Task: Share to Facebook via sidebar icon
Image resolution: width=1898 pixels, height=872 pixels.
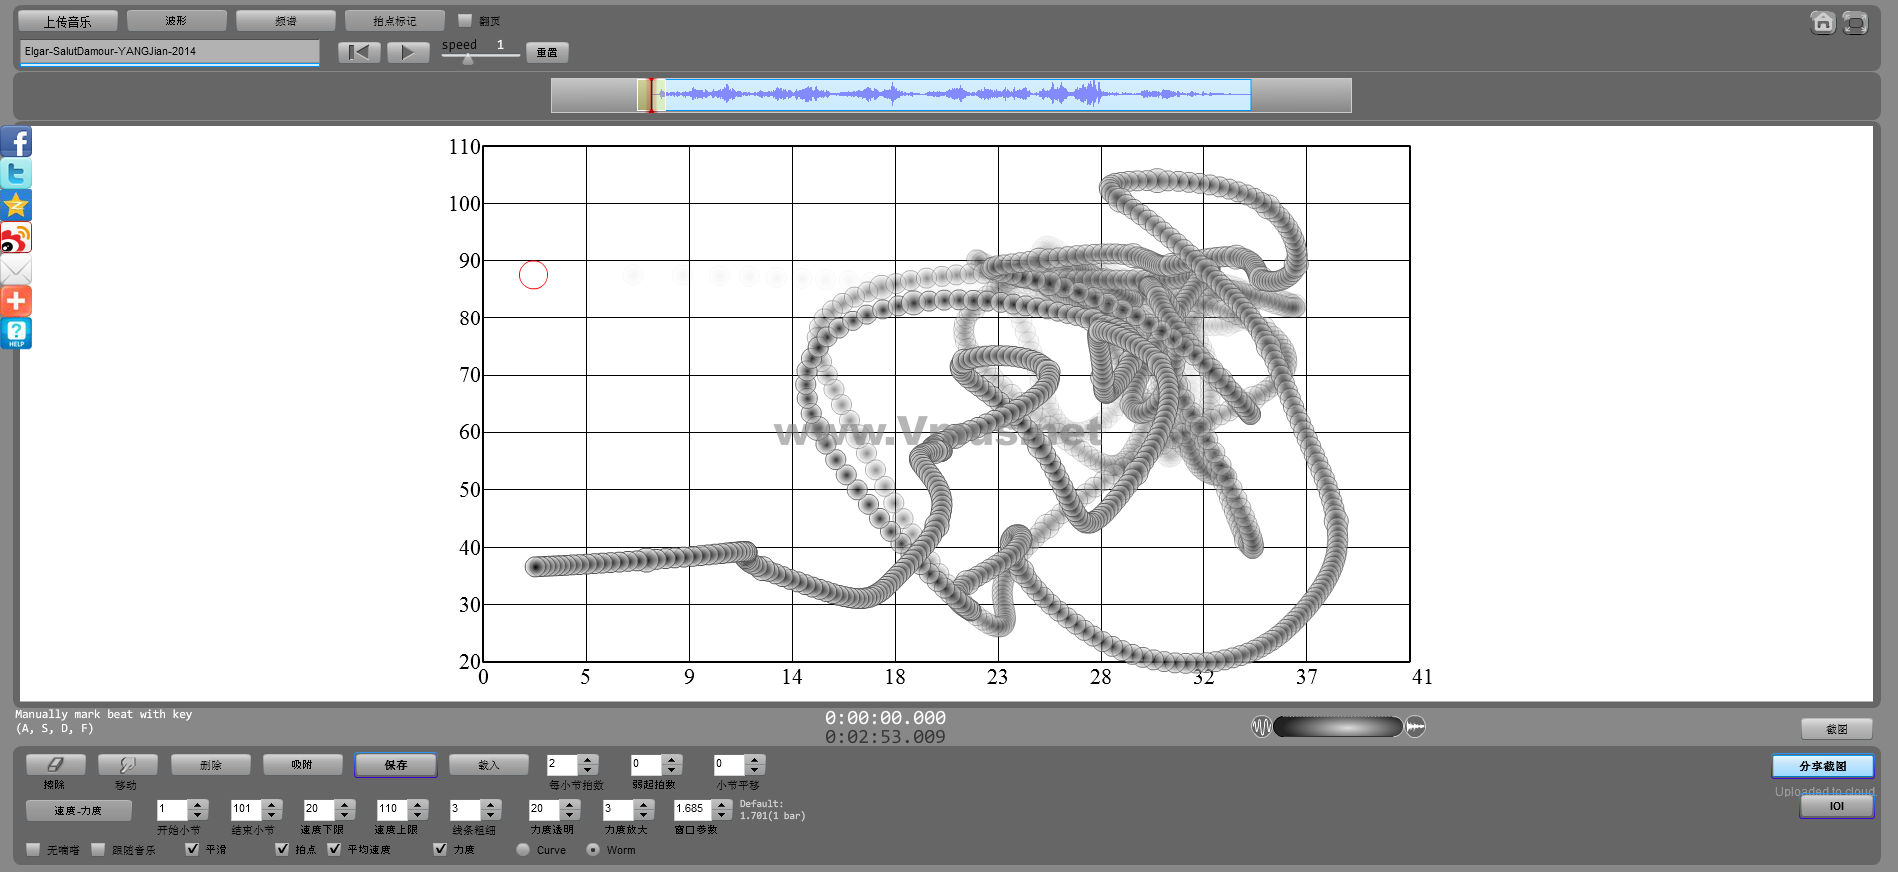Action: (16, 142)
